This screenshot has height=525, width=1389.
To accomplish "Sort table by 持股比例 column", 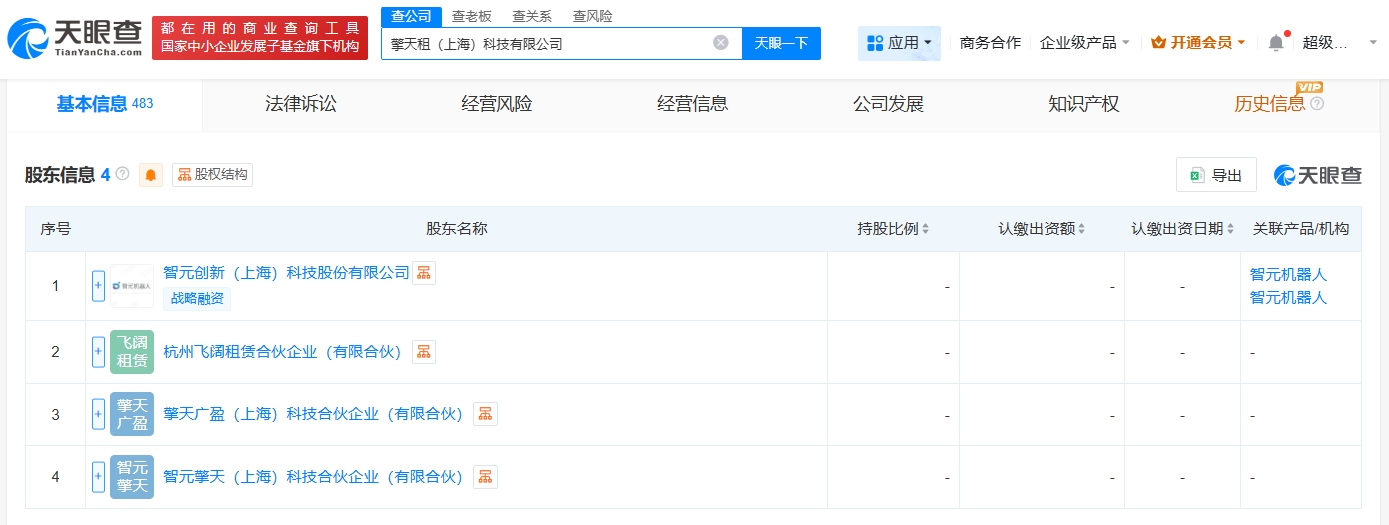I will pyautogui.click(x=893, y=229).
